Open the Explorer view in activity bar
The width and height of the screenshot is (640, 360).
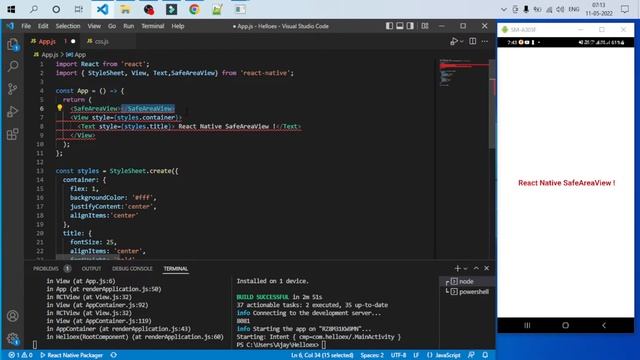tap(13, 44)
